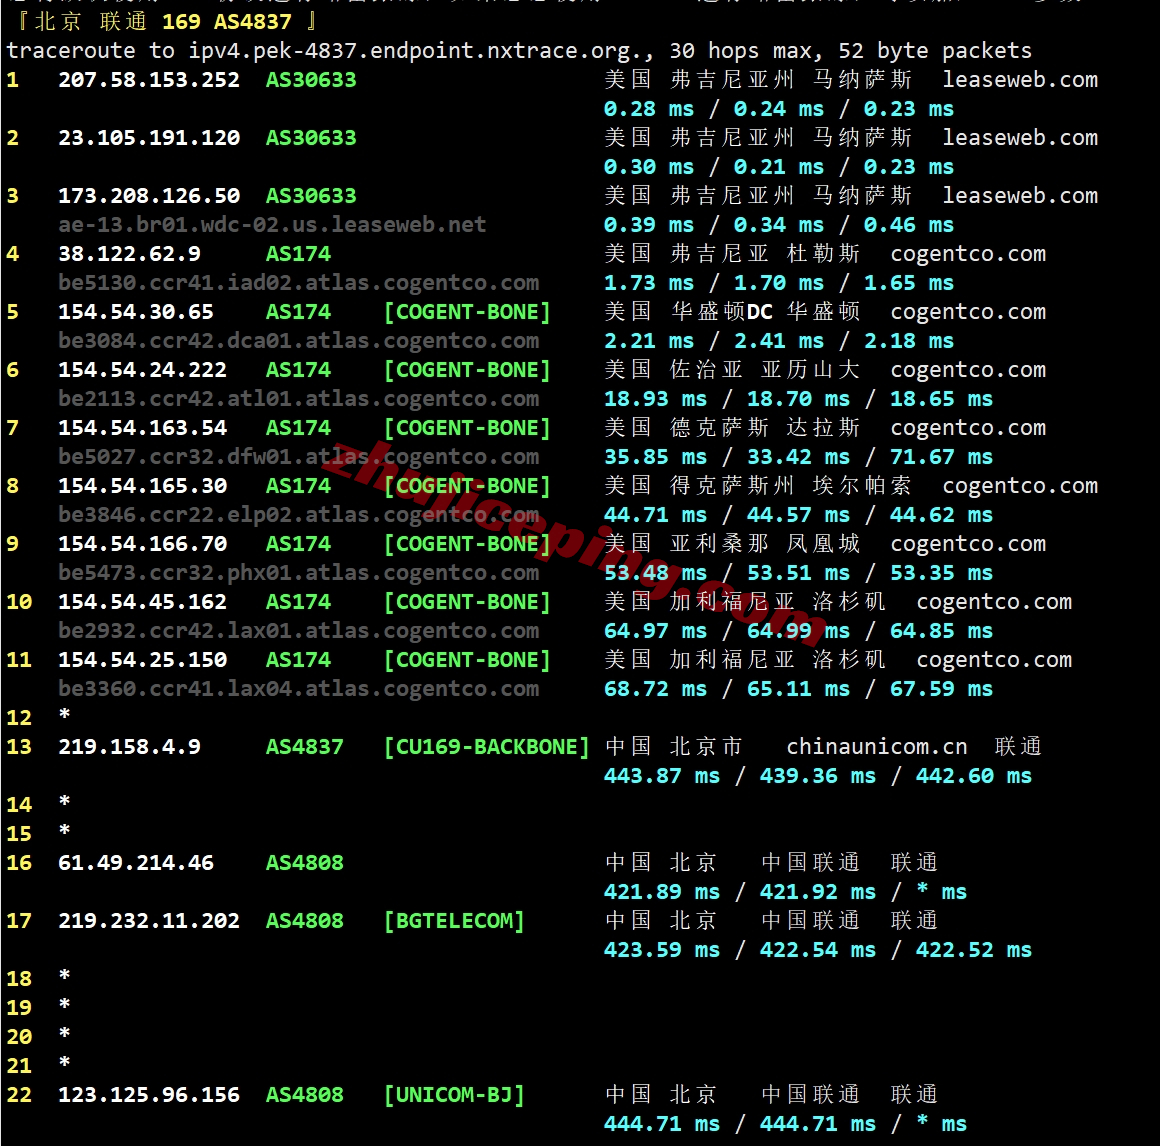Click [COGENT-BONE] tag at hop 5
The width and height of the screenshot is (1160, 1146).
click(x=467, y=312)
